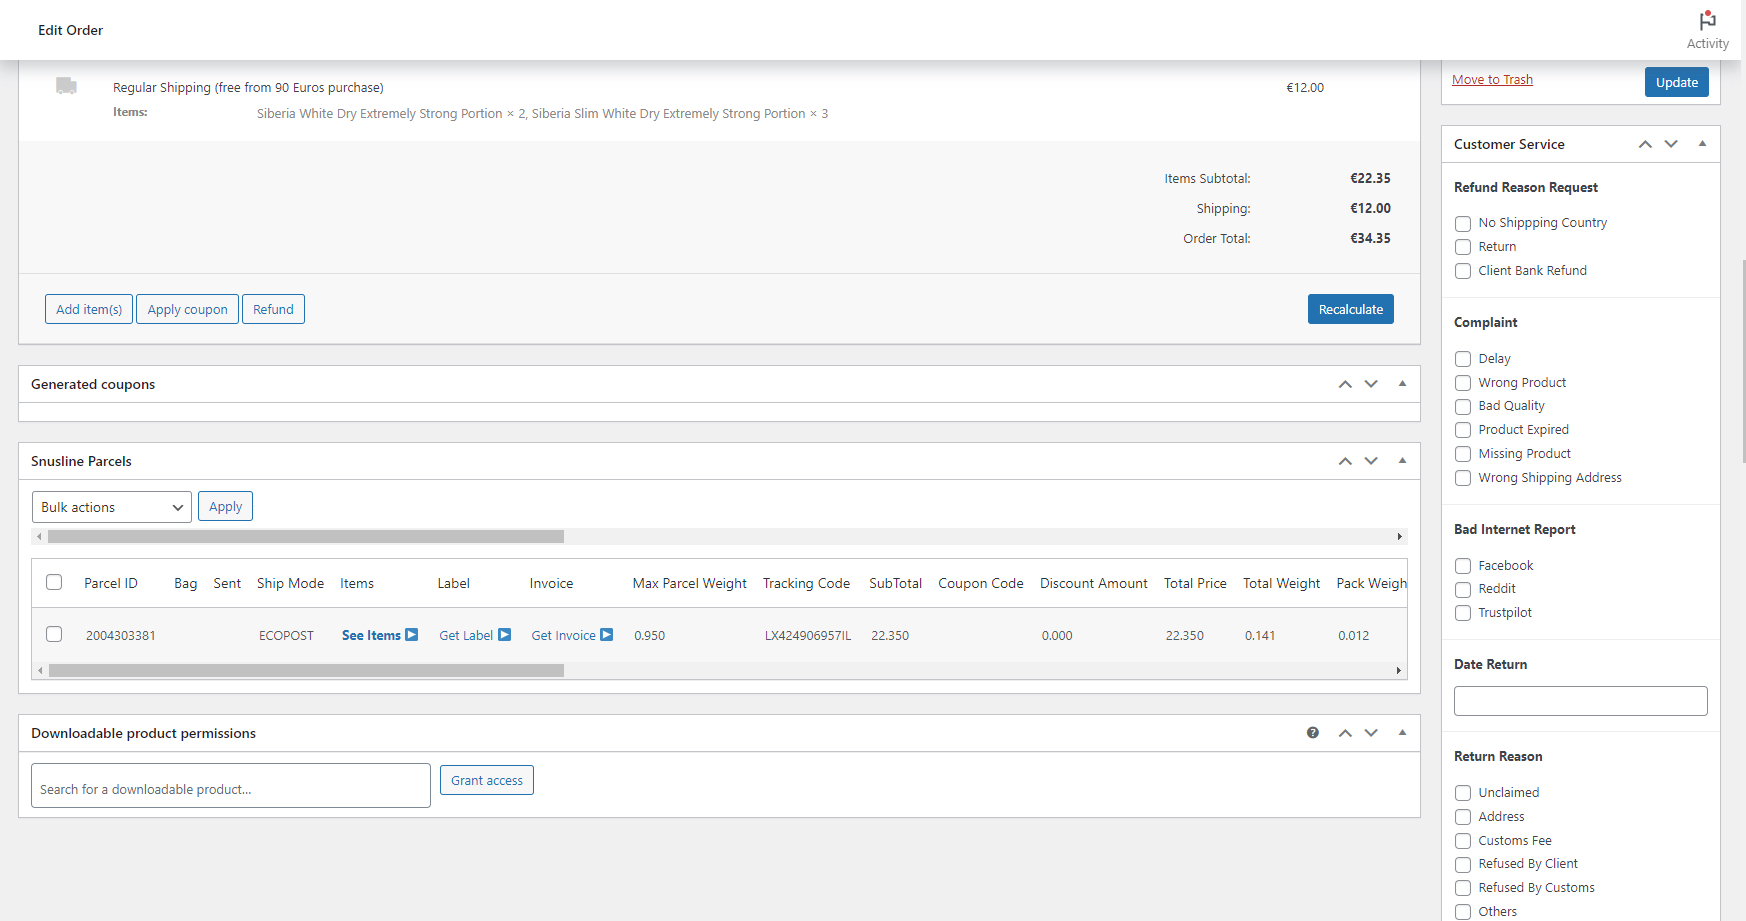
Task: Move Generated coupons panel up
Action: [x=1345, y=384]
